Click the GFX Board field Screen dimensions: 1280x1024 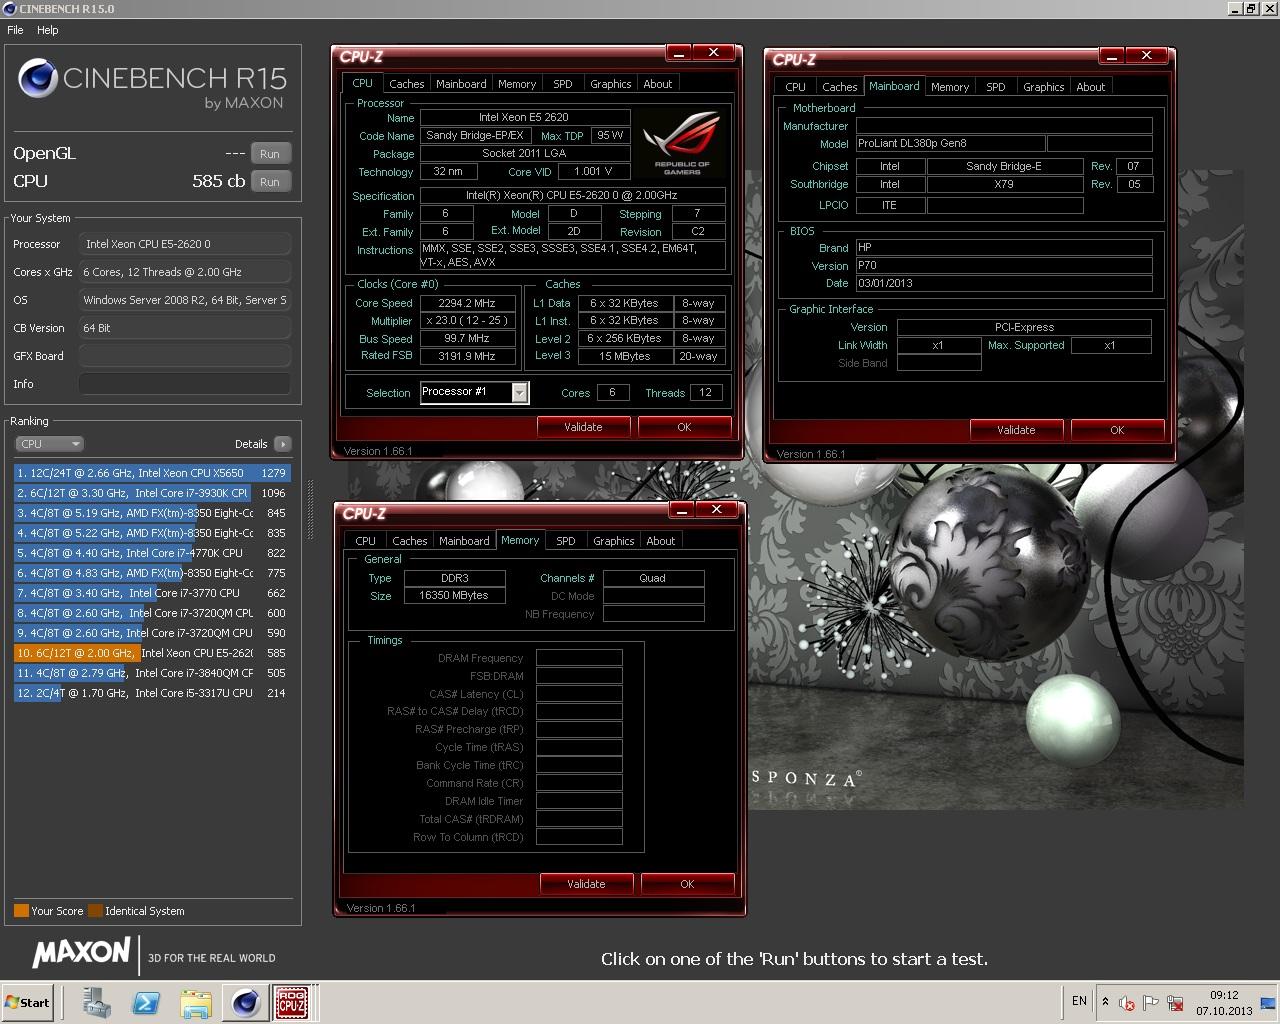click(185, 356)
